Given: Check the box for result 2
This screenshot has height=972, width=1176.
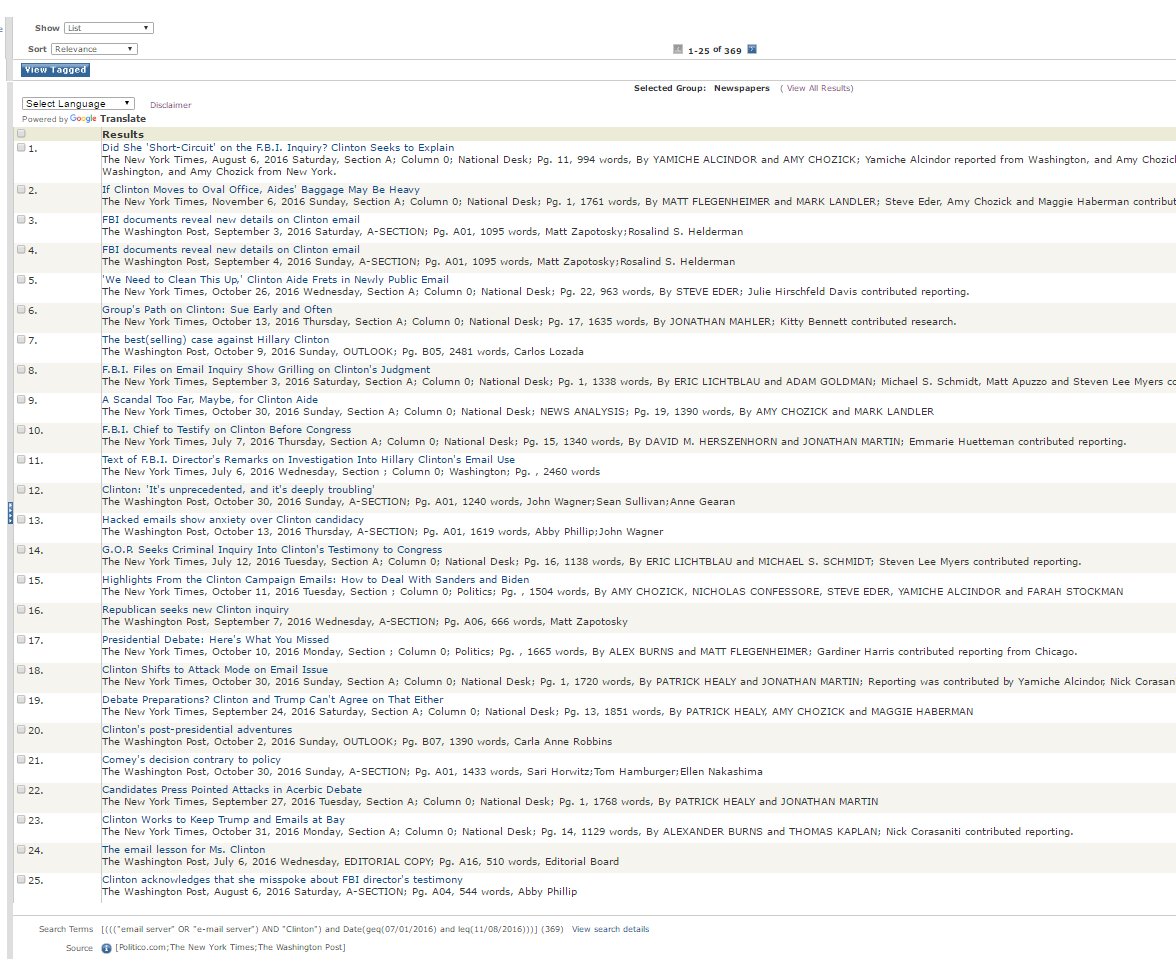Looking at the screenshot, I should pyautogui.click(x=21, y=190).
